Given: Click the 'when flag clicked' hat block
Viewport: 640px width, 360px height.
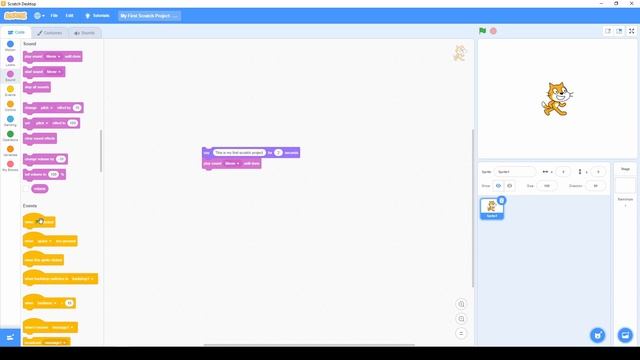Looking at the screenshot, I should [39, 221].
